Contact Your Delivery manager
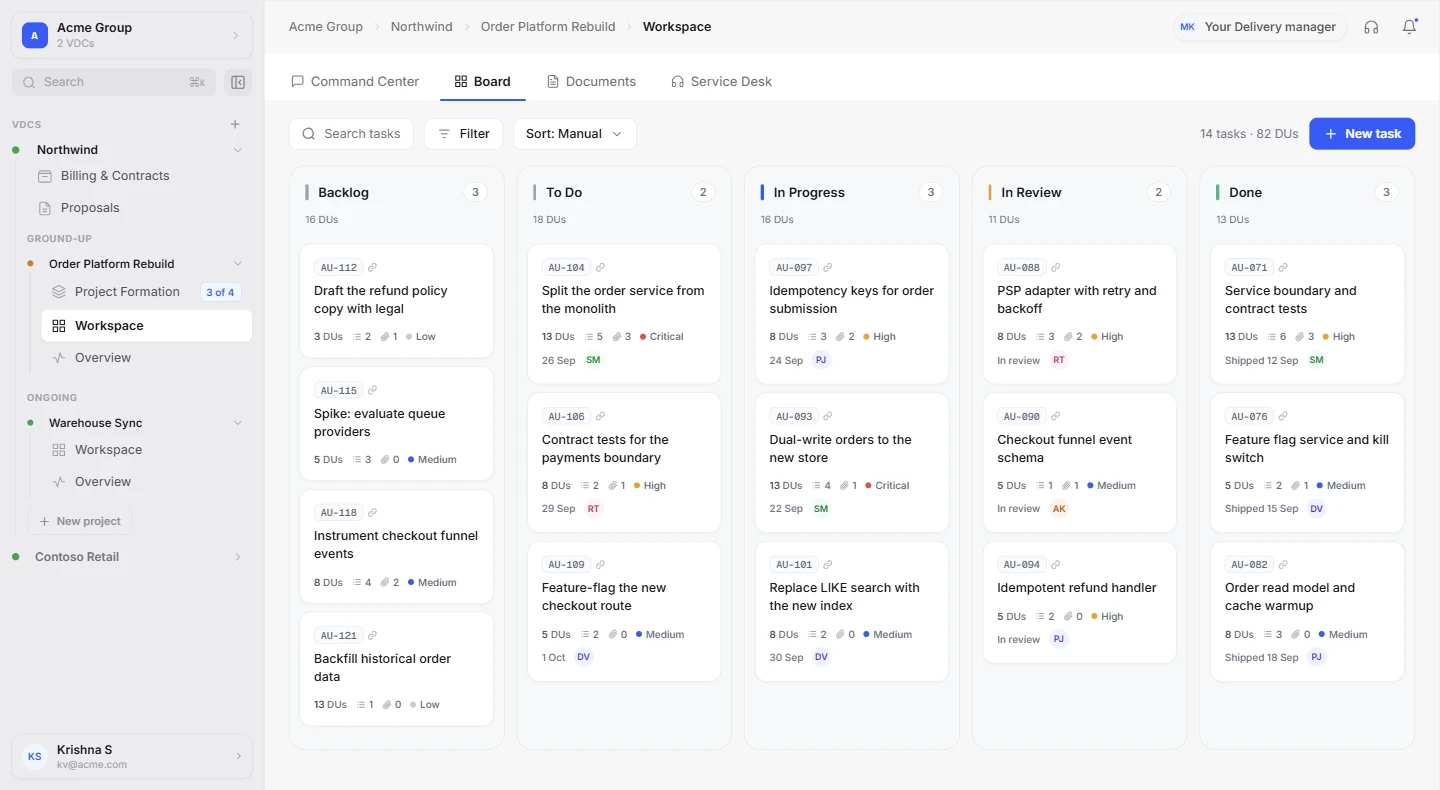The height and width of the screenshot is (790, 1440). (x=1260, y=27)
